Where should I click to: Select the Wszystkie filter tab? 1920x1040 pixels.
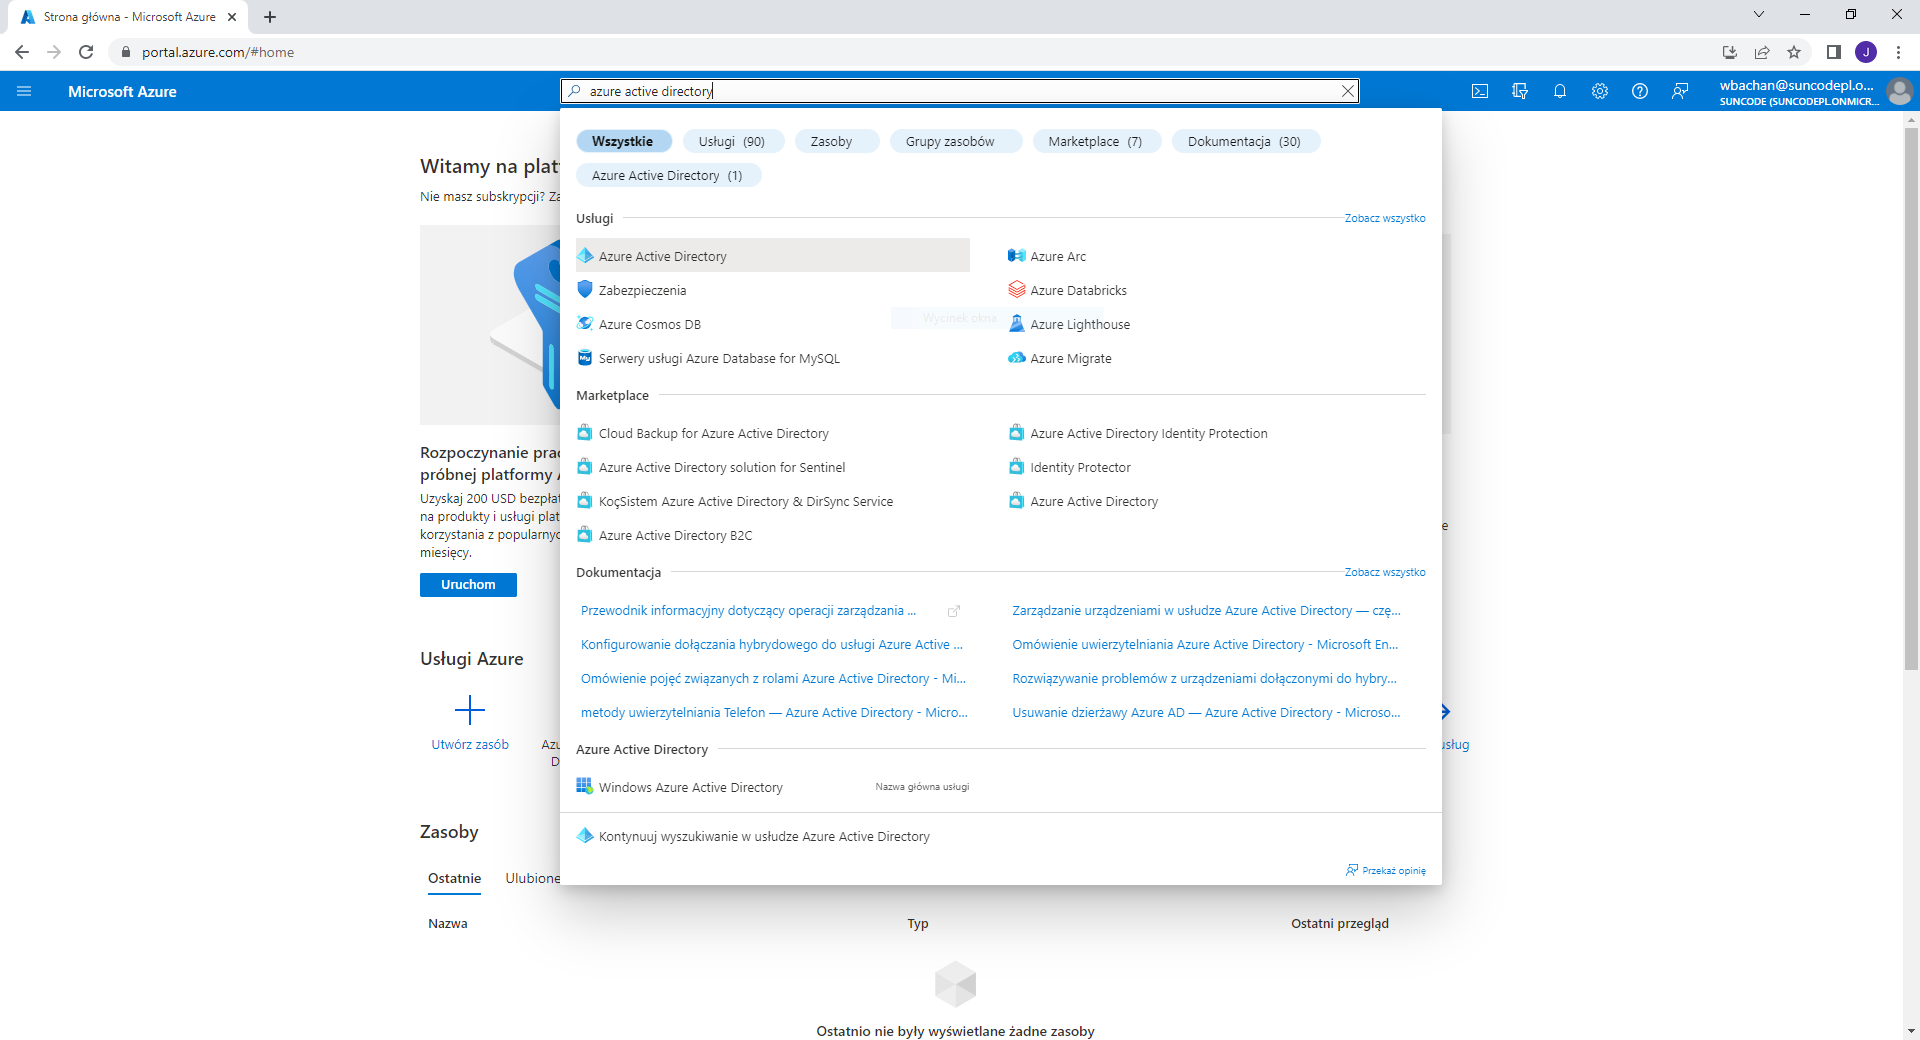(622, 141)
